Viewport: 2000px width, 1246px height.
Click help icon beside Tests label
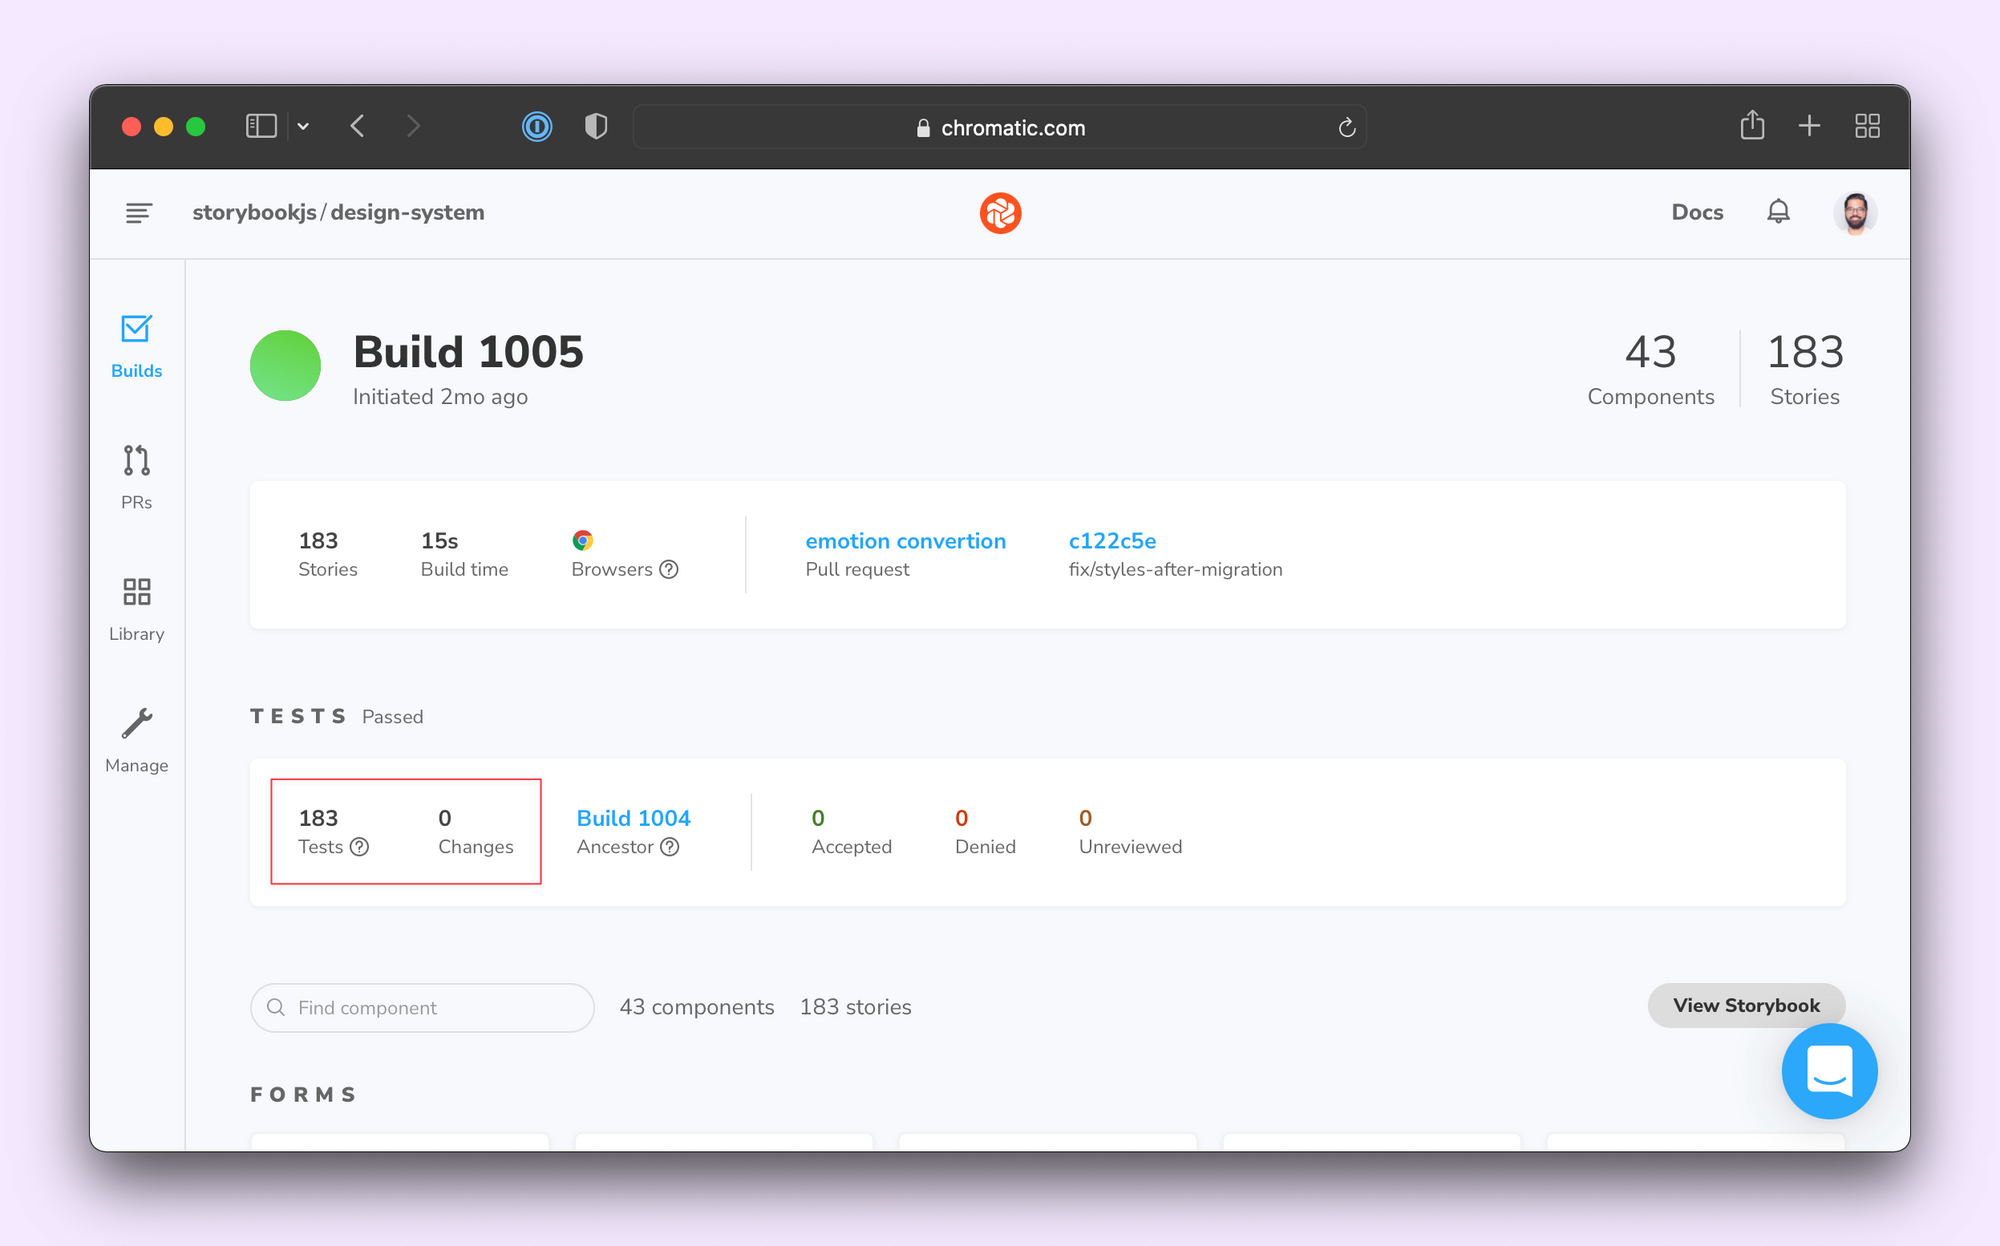(x=360, y=847)
